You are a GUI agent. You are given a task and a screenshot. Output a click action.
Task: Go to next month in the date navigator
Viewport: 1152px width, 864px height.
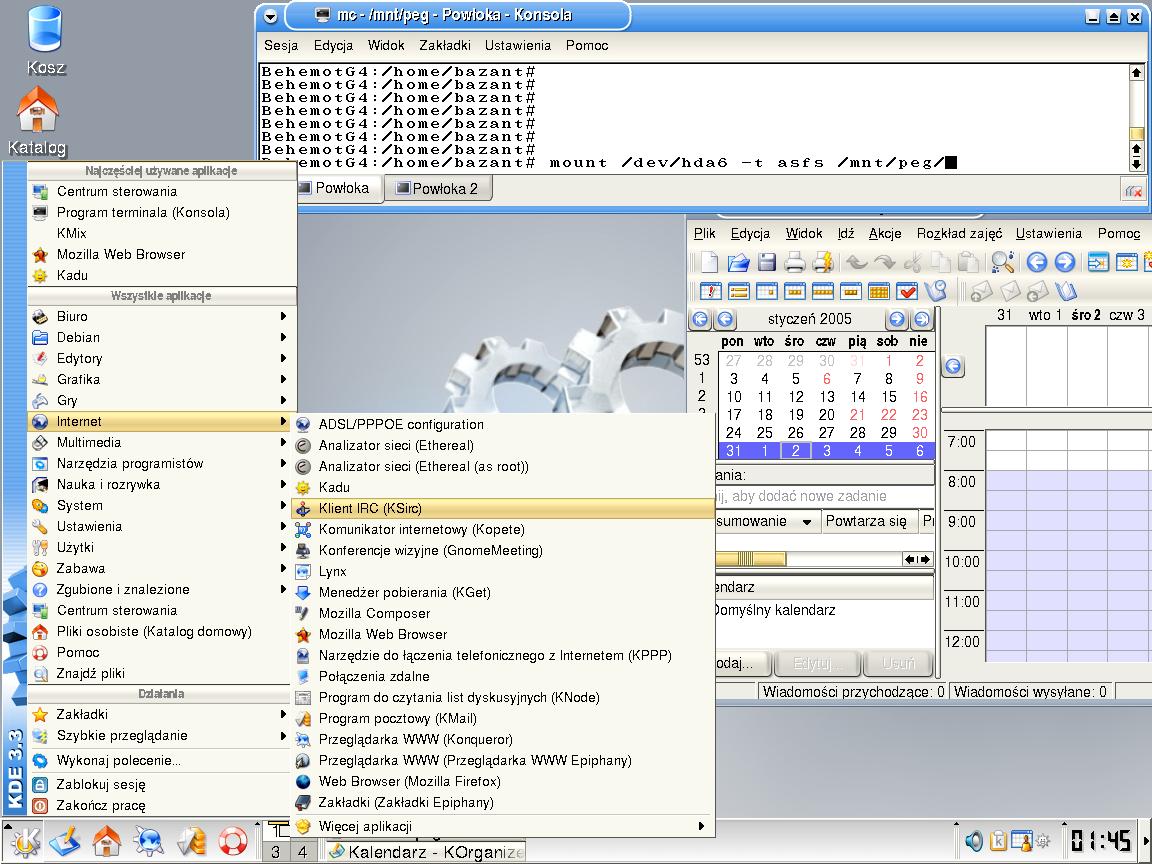click(x=896, y=319)
